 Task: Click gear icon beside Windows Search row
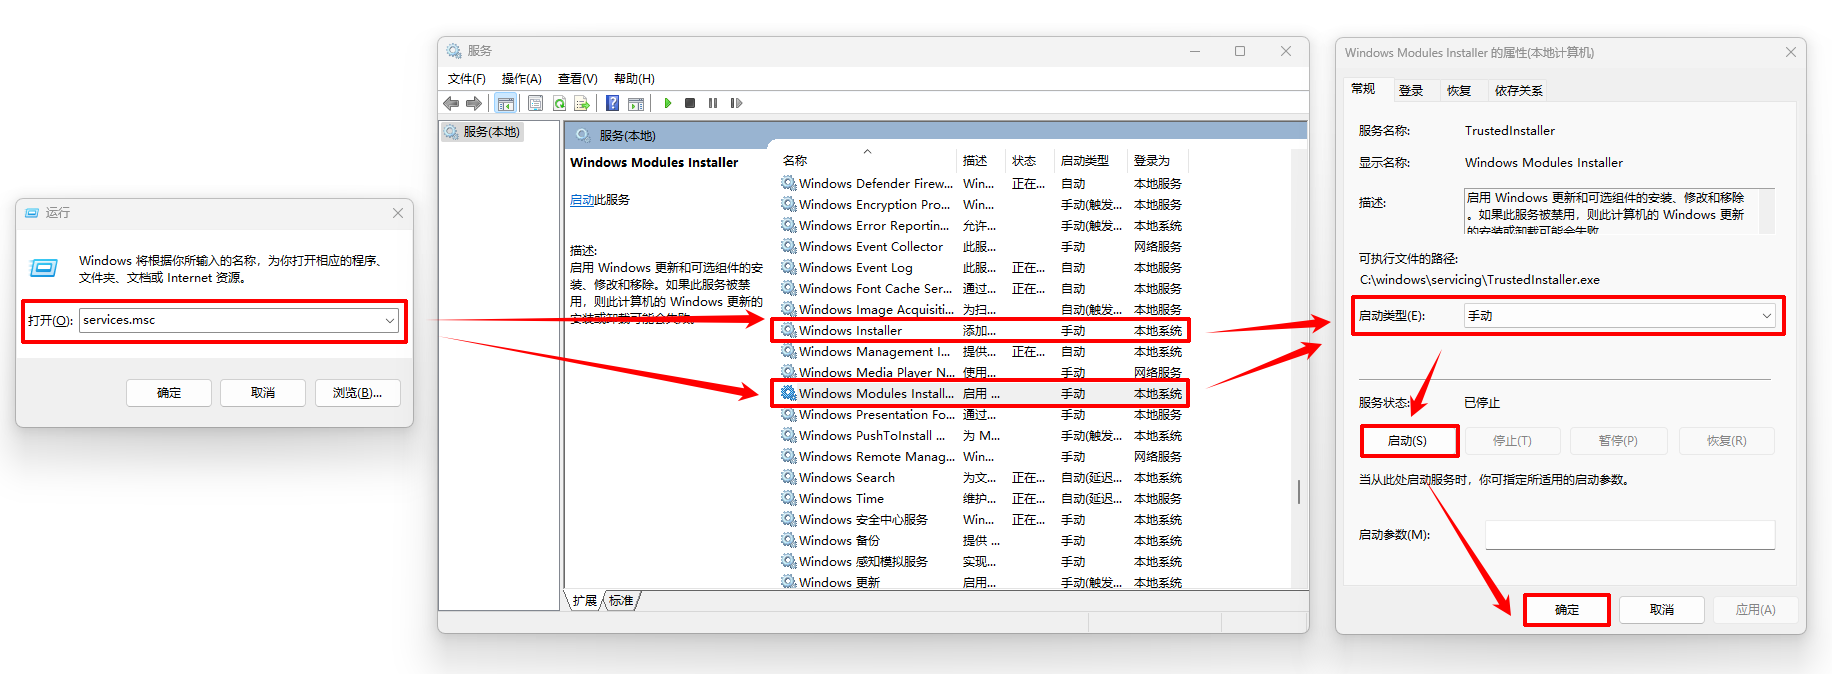(789, 477)
